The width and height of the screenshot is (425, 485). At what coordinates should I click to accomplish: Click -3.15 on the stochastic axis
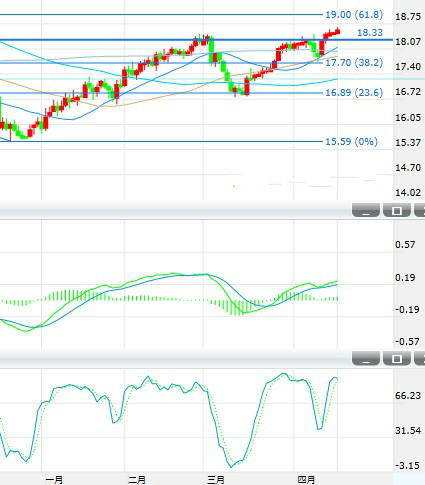(x=407, y=465)
